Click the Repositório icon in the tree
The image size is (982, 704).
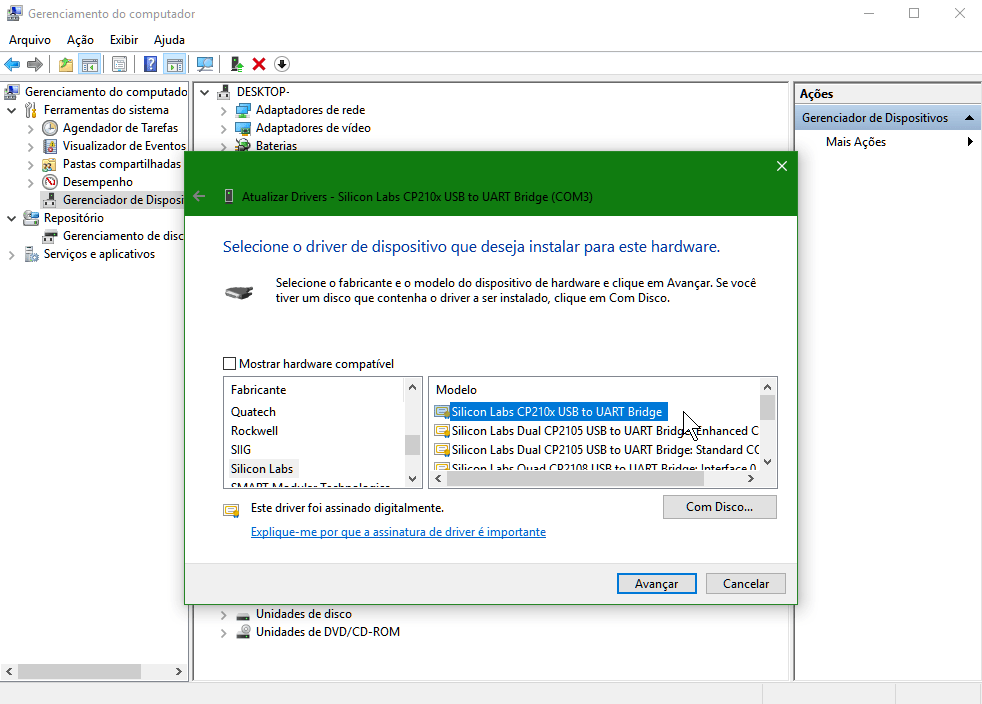pyautogui.click(x=31, y=218)
